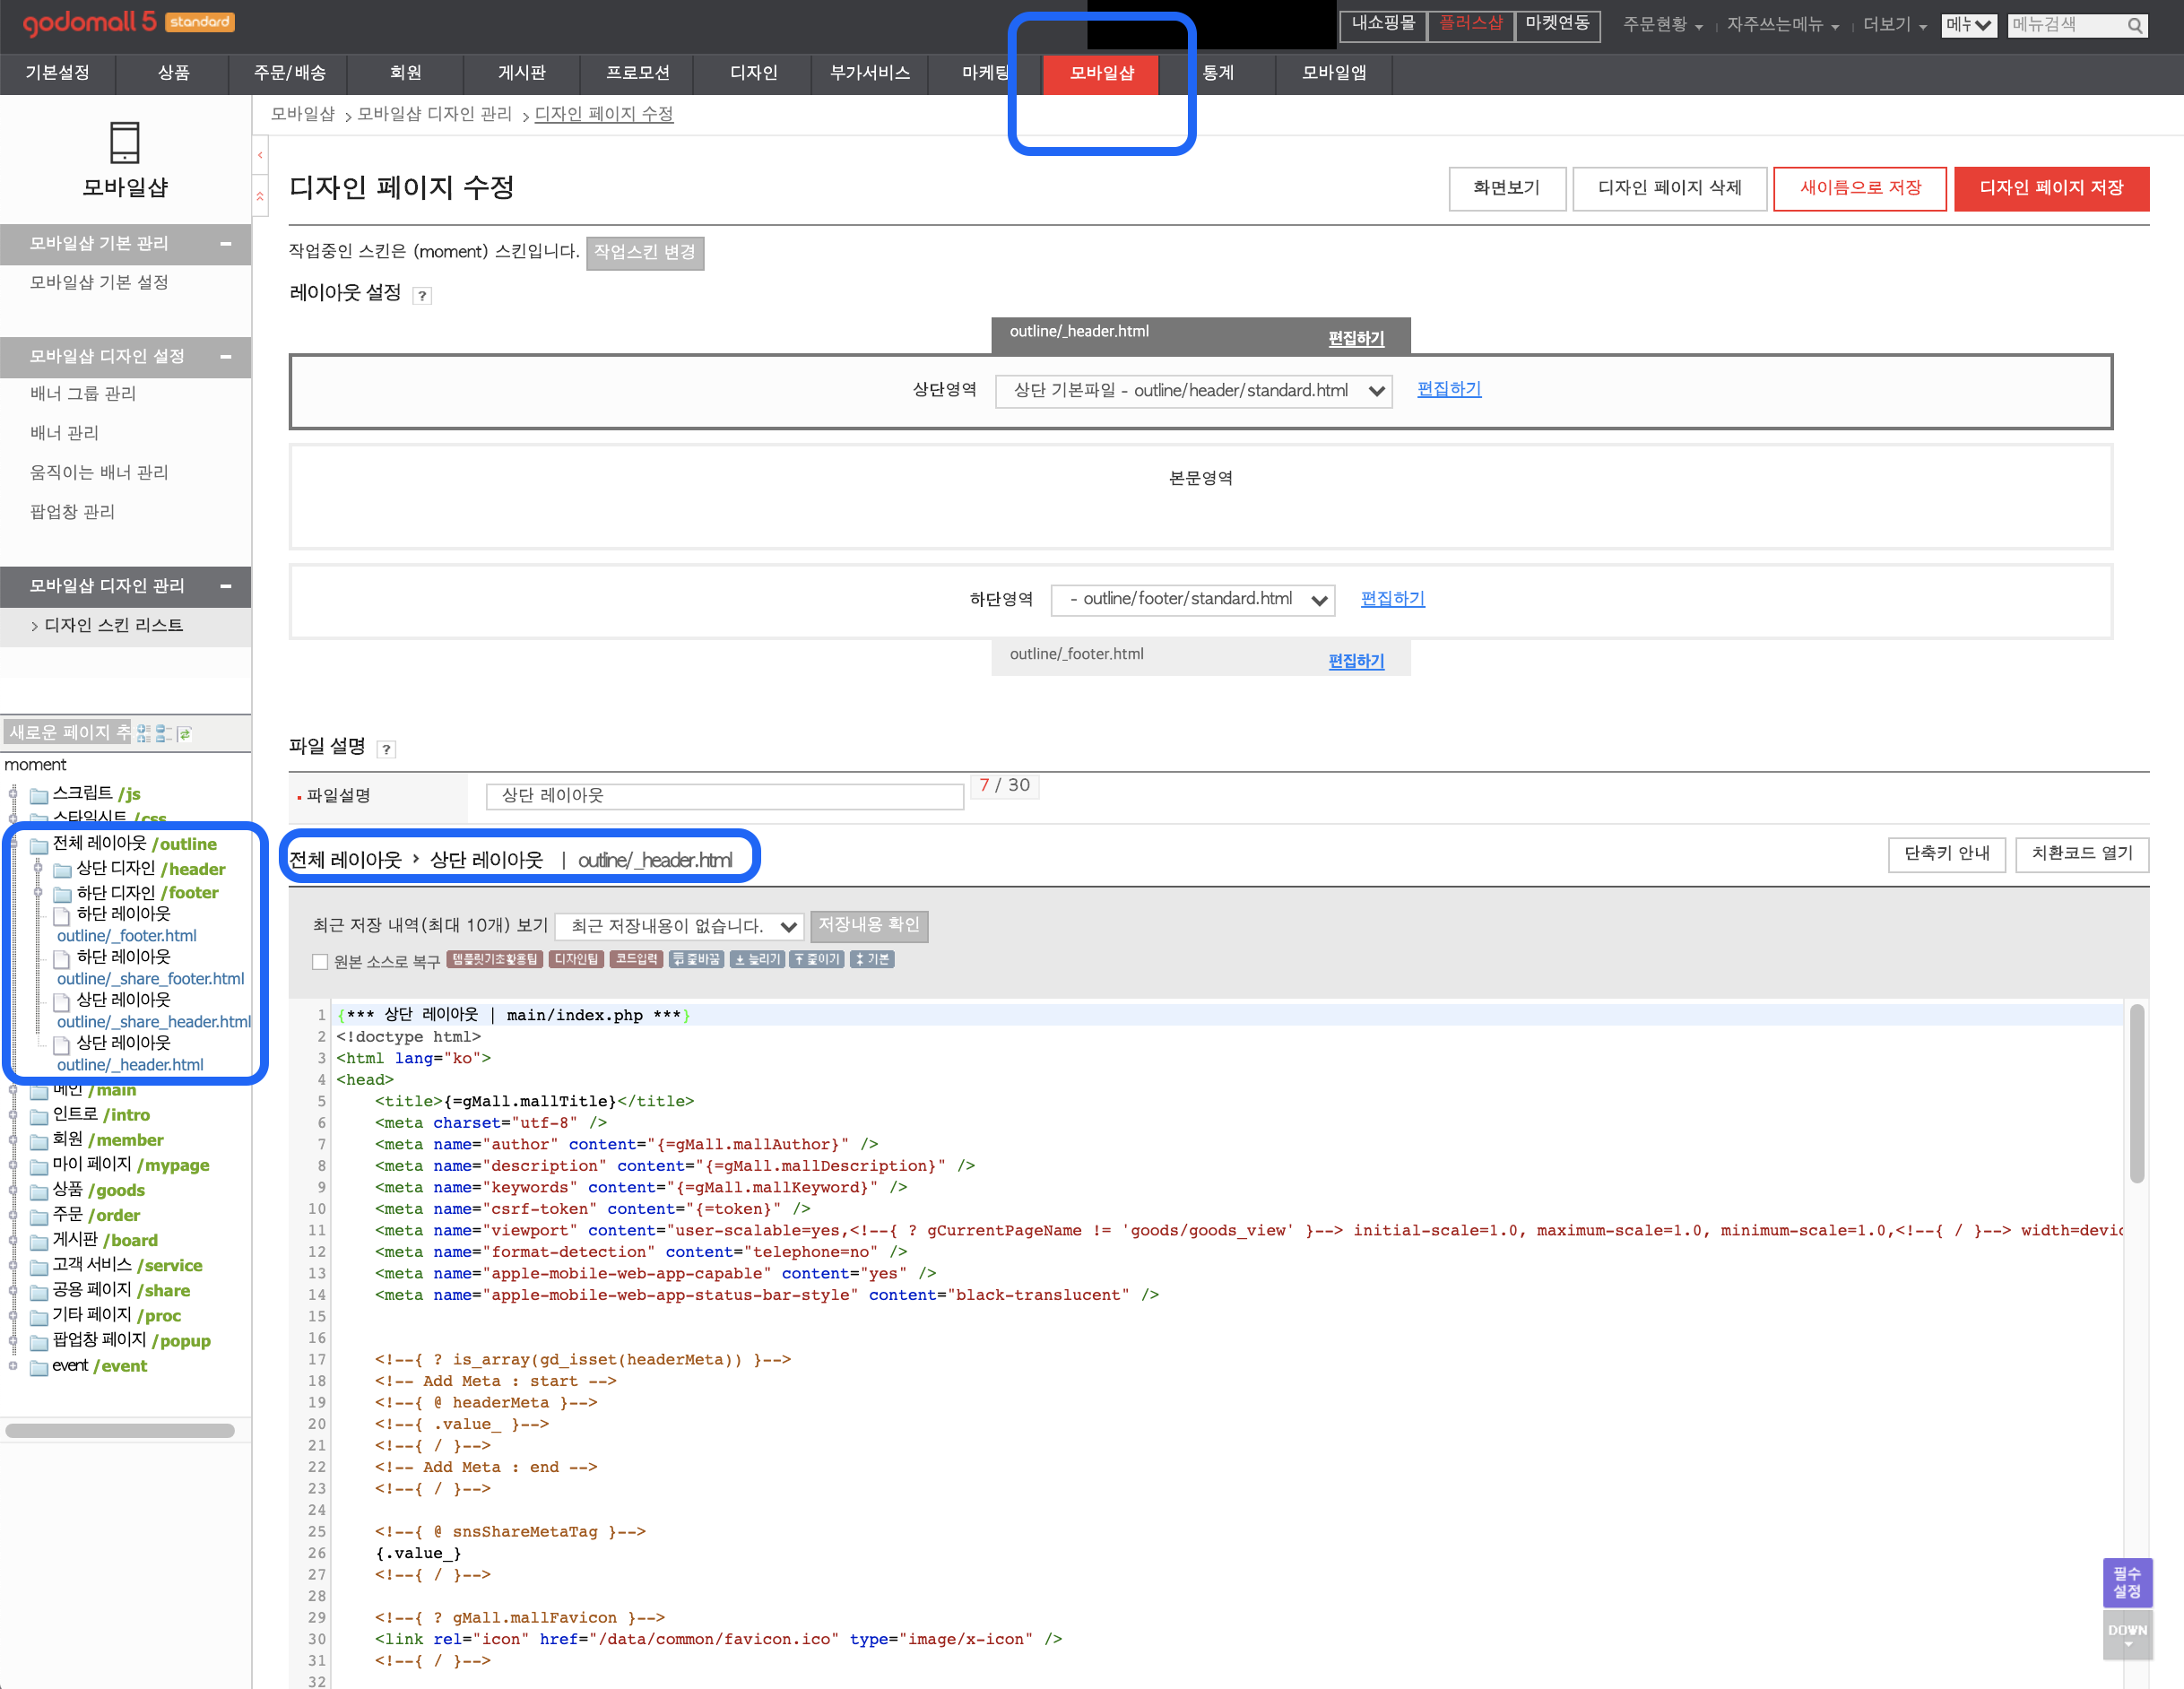Expand the 회원 /member tree node
2184x1689 pixels.
tap(13, 1140)
